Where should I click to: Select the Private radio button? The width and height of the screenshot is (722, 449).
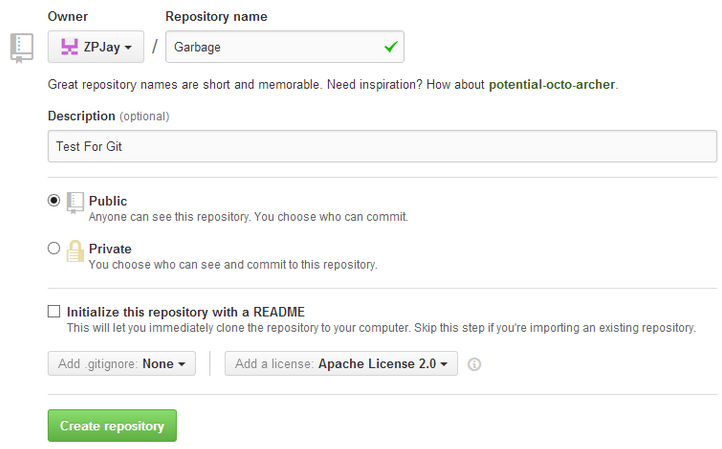pos(54,248)
